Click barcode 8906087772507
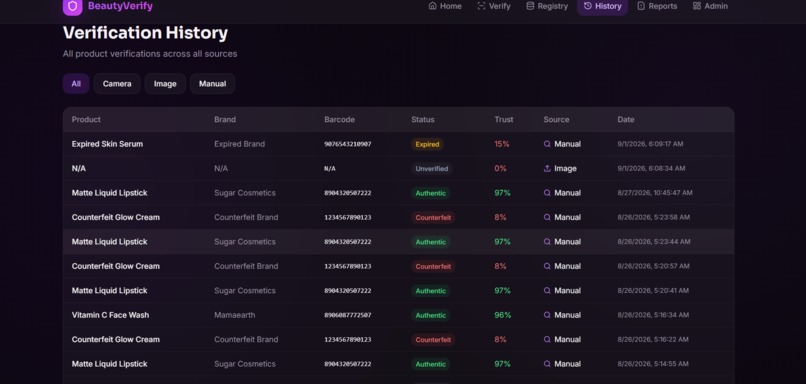806x384 pixels. tap(347, 315)
